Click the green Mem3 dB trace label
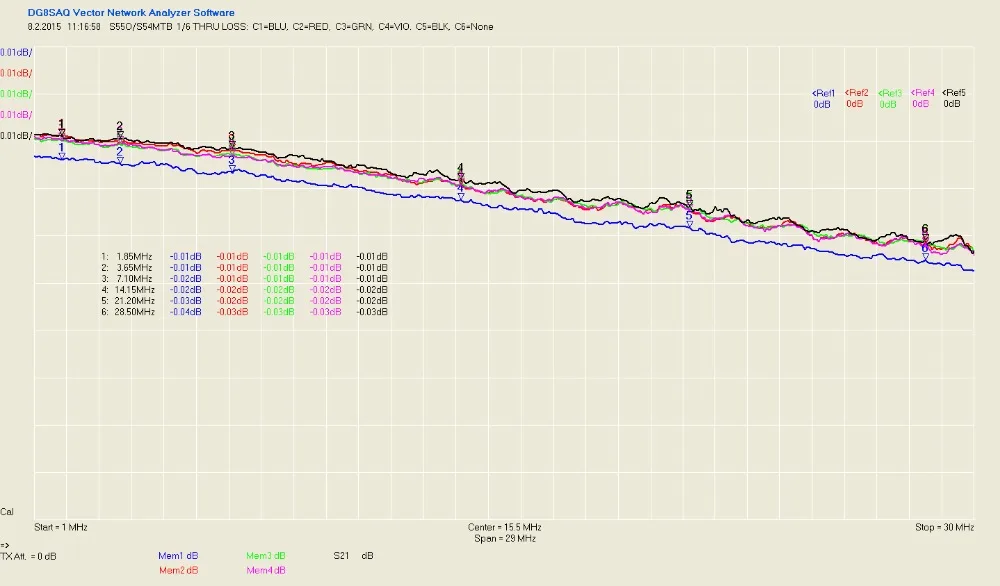The width and height of the screenshot is (1000, 586). click(265, 556)
